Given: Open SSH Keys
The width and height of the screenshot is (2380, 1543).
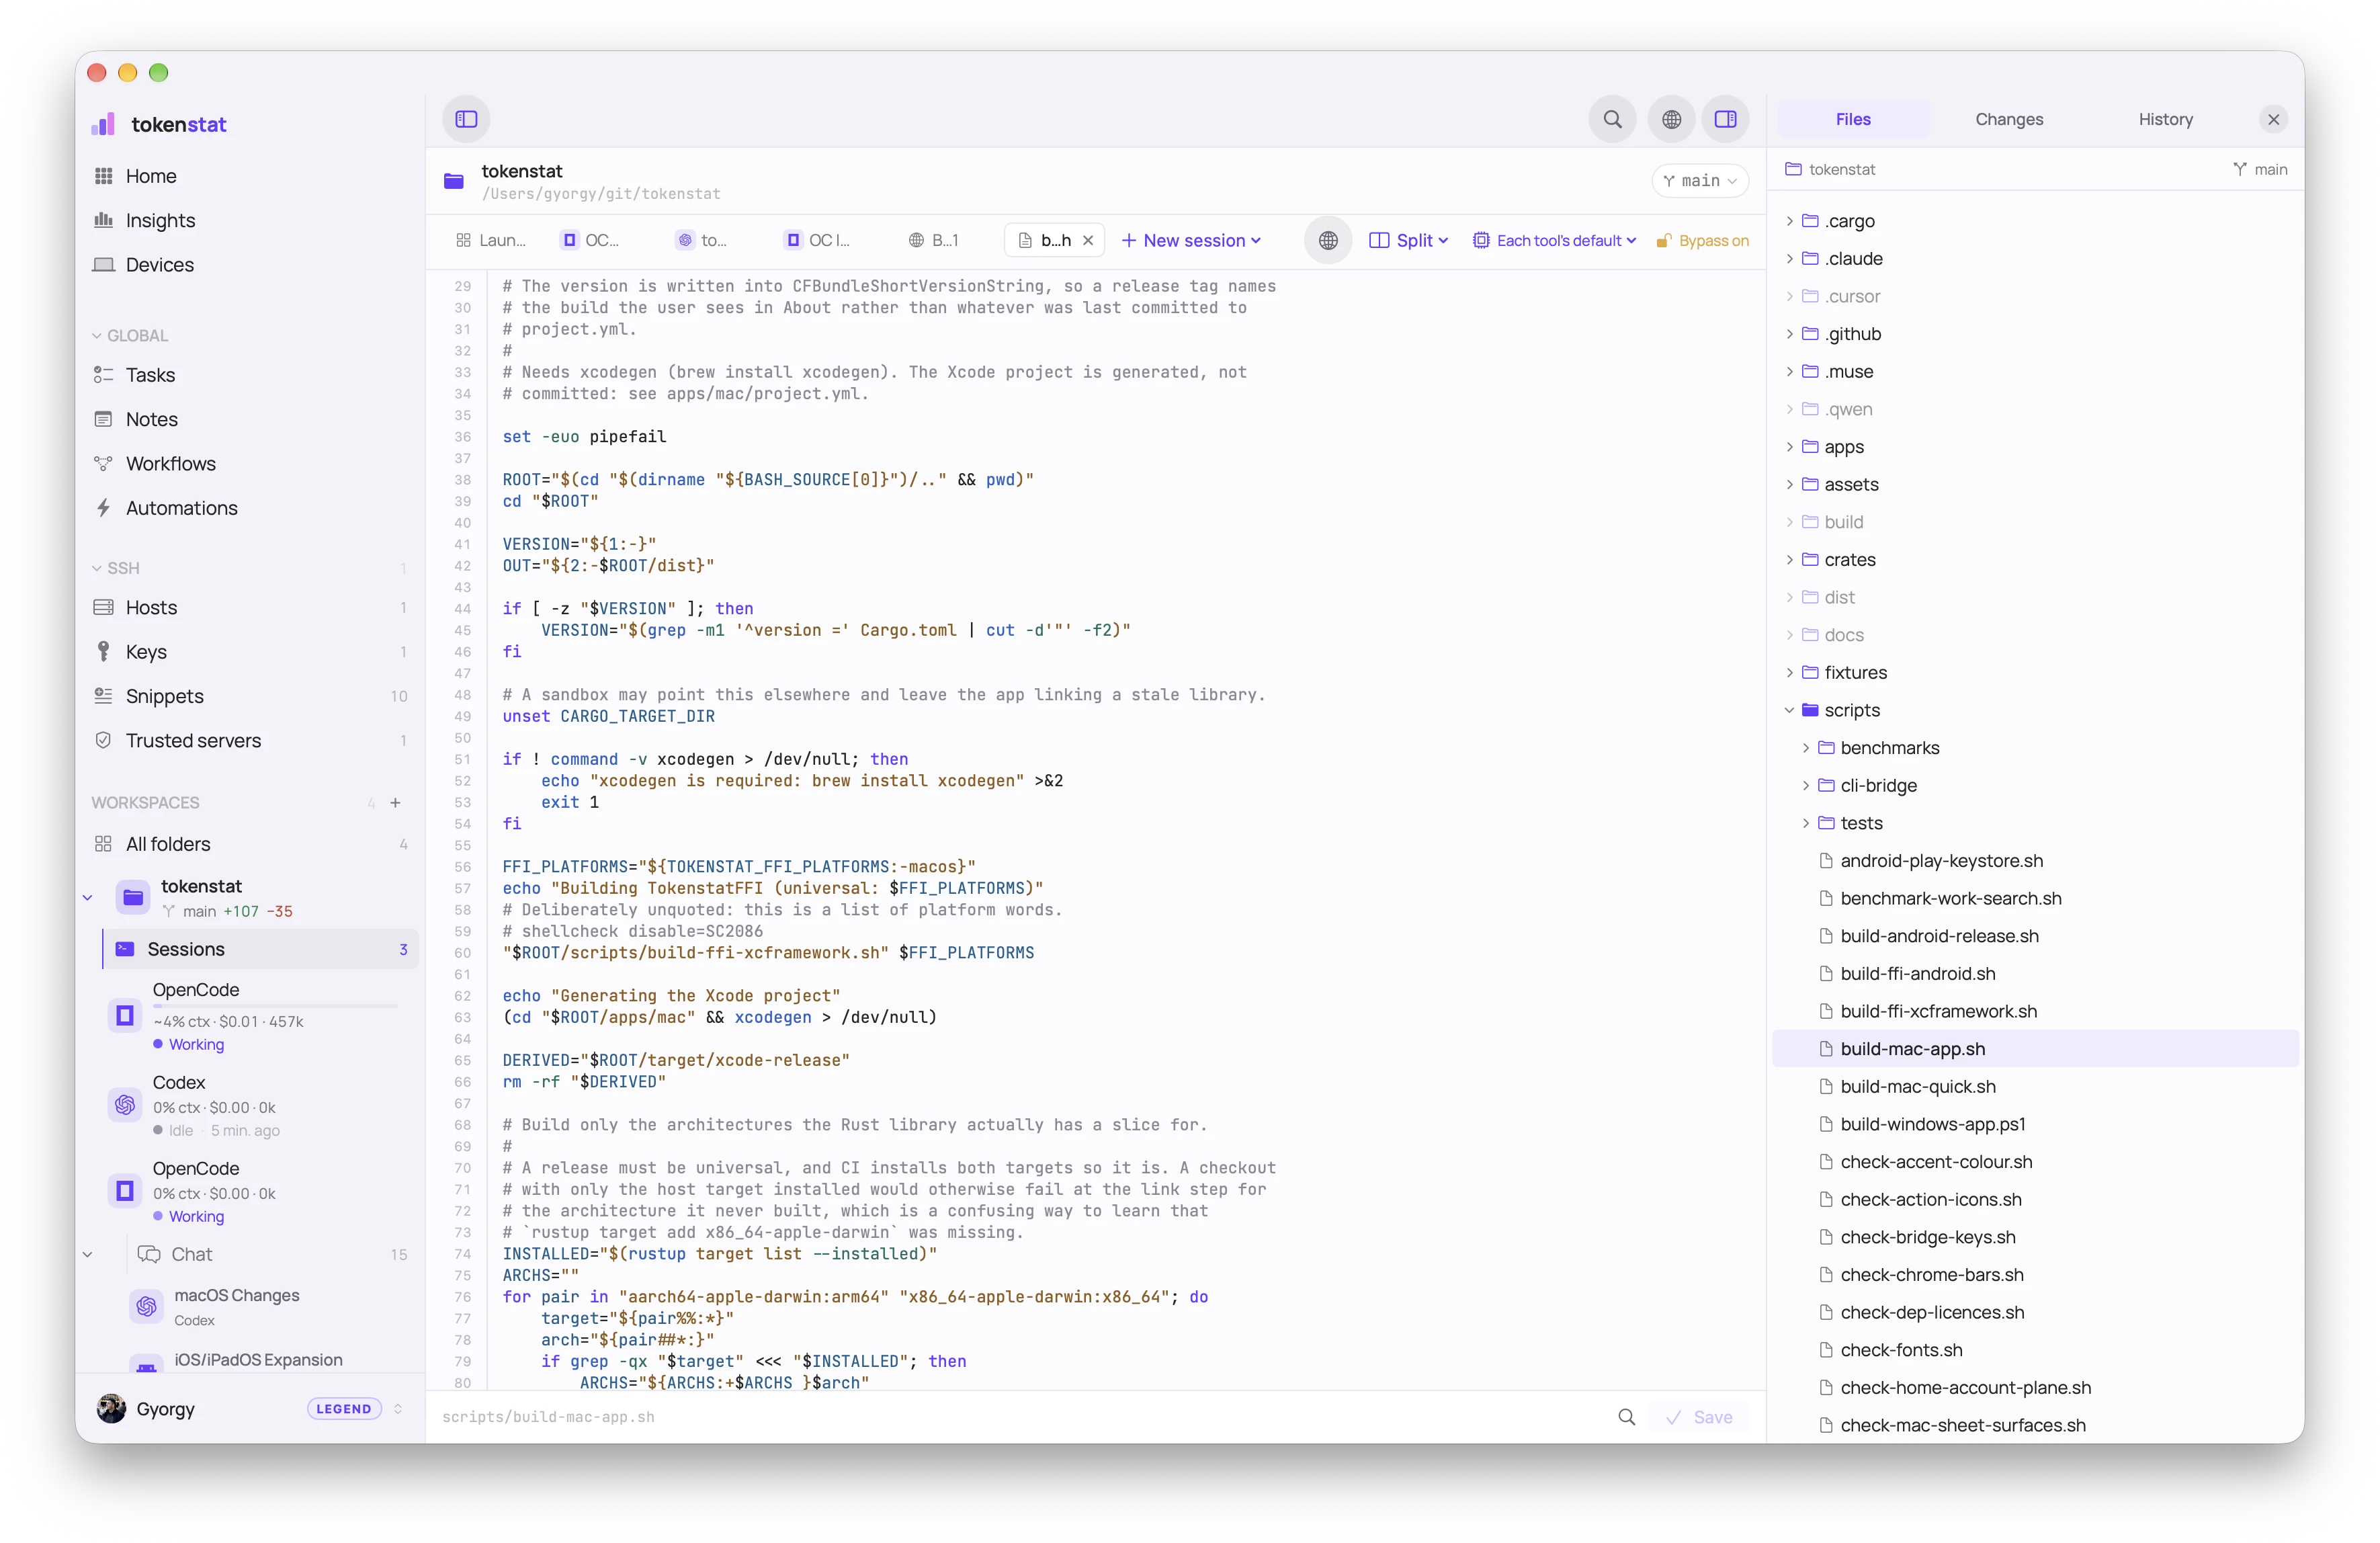Looking at the screenshot, I should point(250,652).
